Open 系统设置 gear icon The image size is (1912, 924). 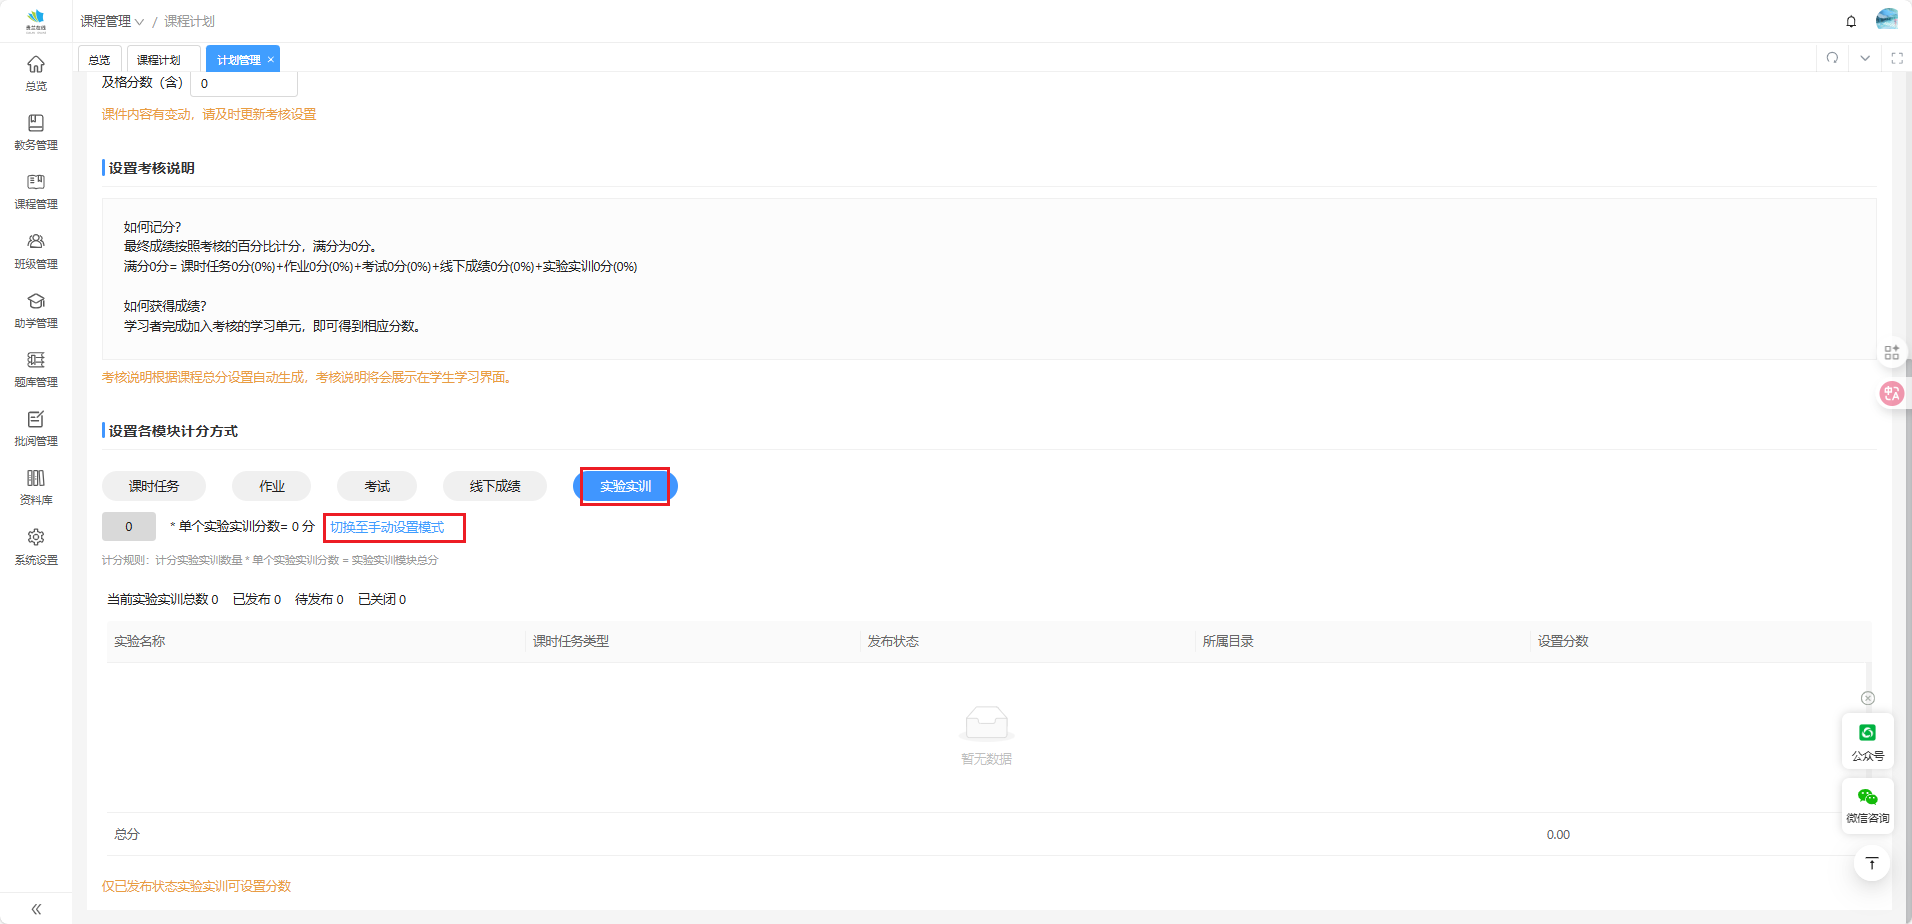point(36,545)
